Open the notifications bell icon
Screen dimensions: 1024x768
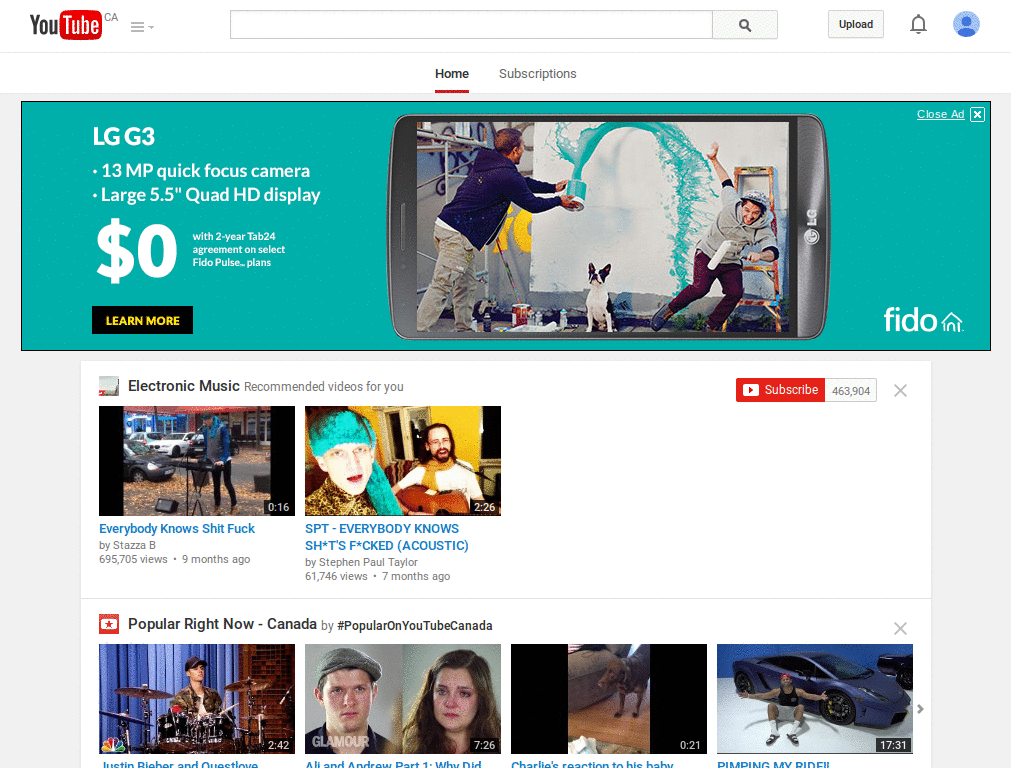918,24
